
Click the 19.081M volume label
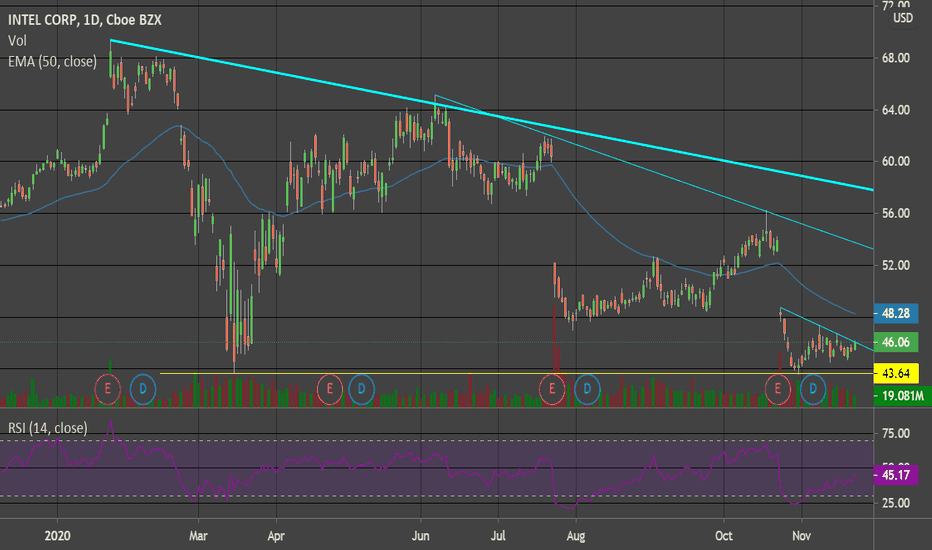coord(903,395)
